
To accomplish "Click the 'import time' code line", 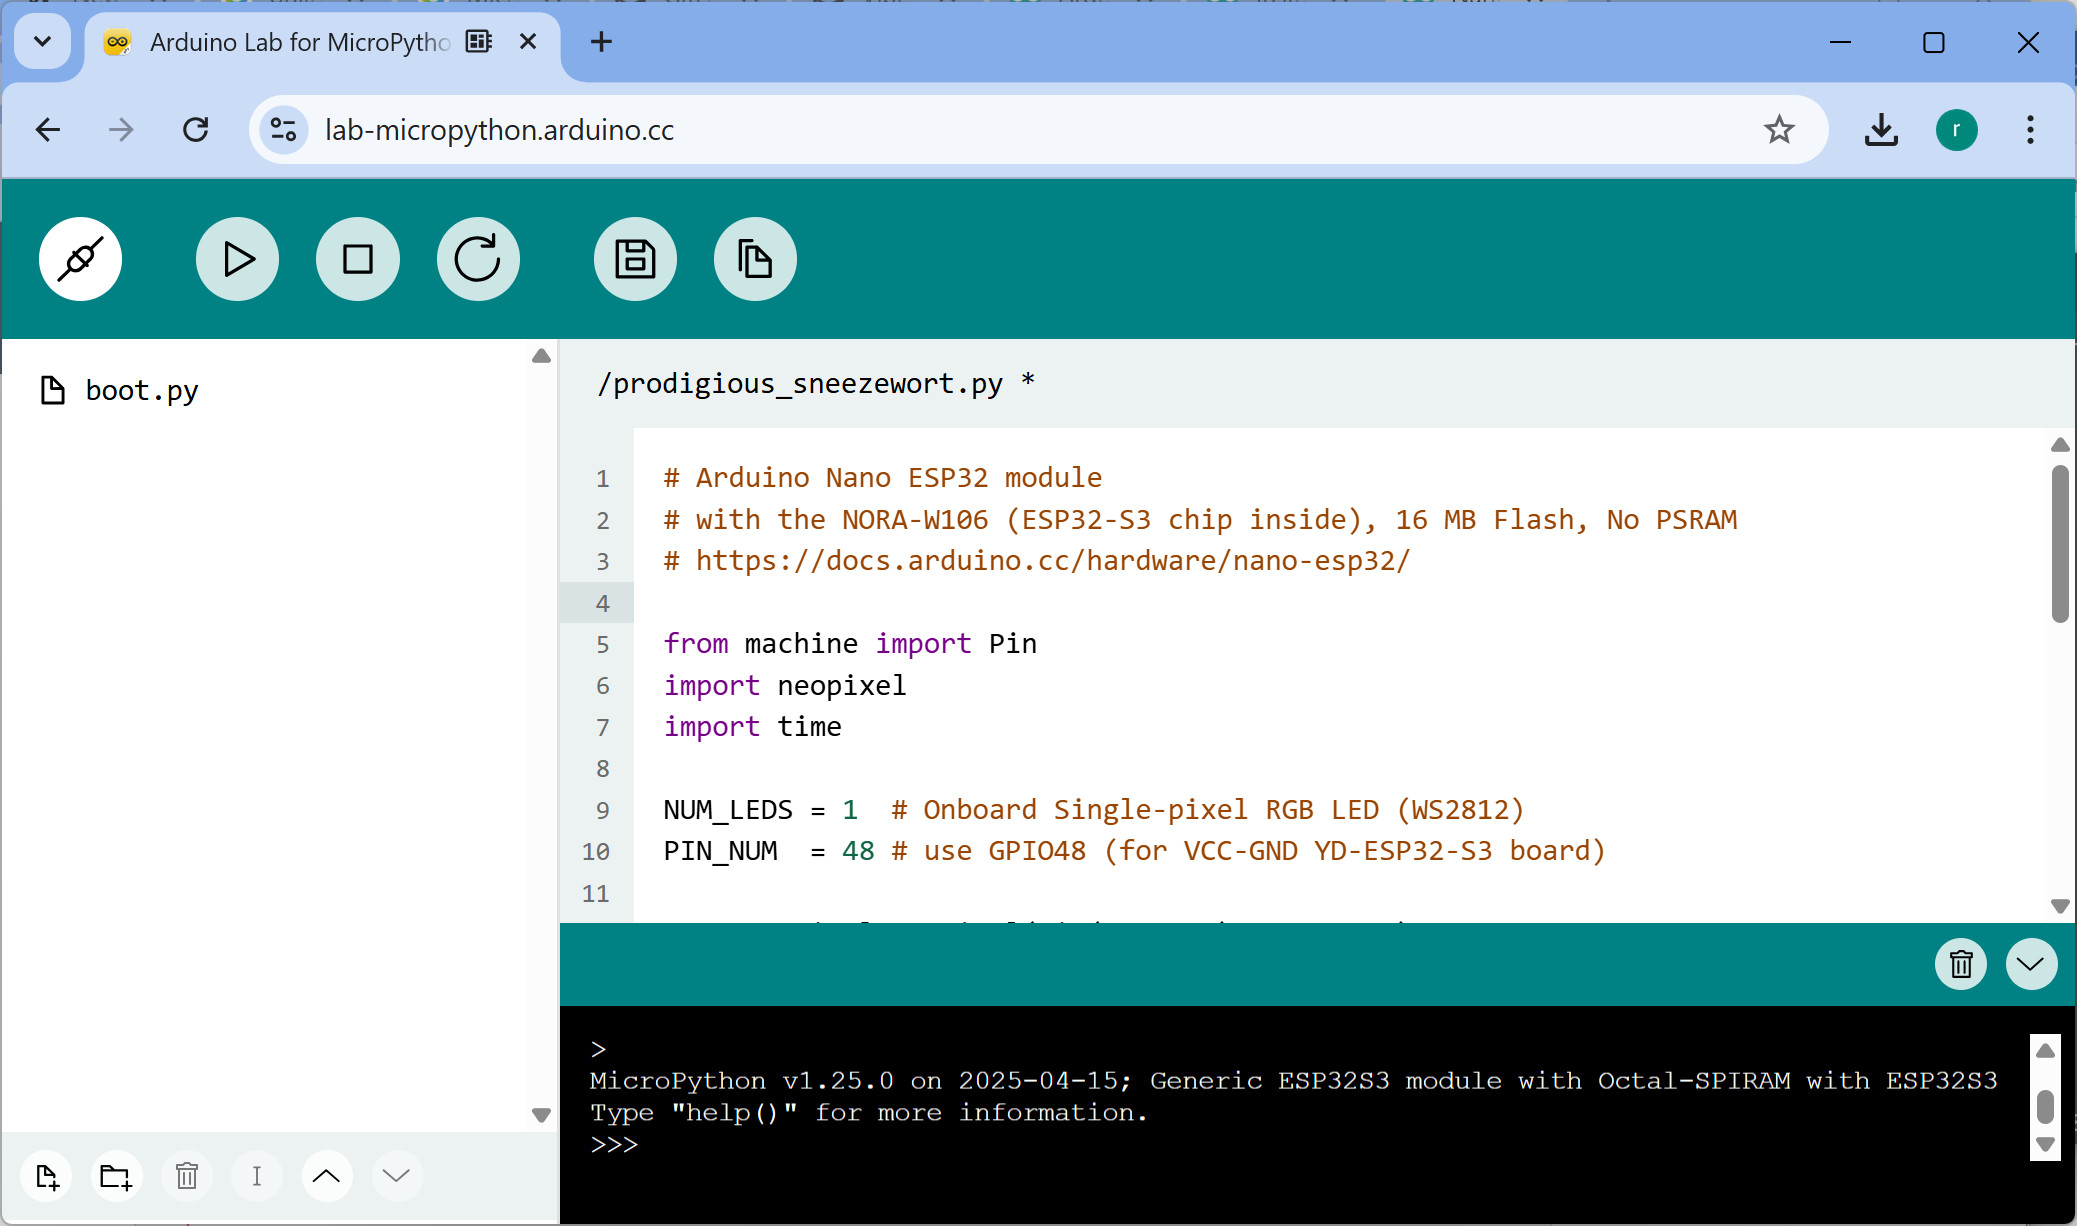I will pyautogui.click(x=752, y=727).
